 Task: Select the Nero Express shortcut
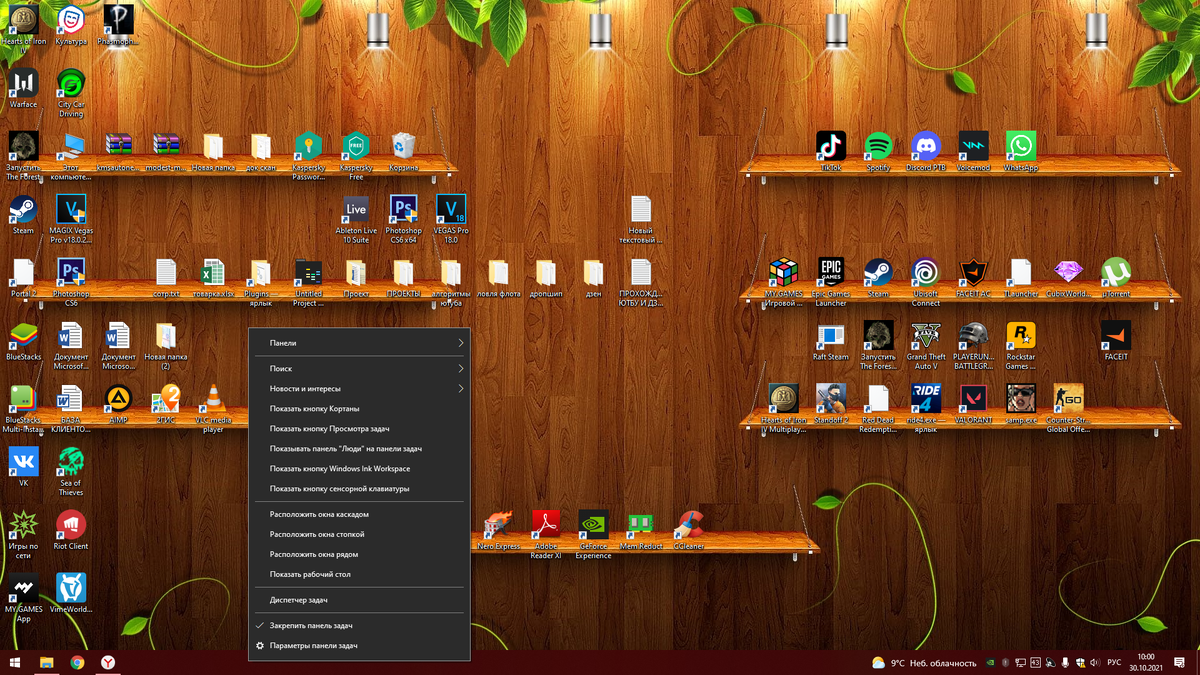pos(498,530)
